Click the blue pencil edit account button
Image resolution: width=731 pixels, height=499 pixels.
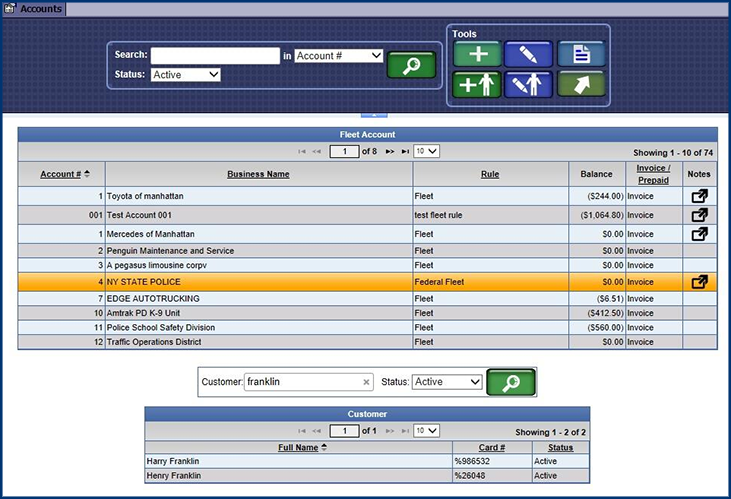529,54
